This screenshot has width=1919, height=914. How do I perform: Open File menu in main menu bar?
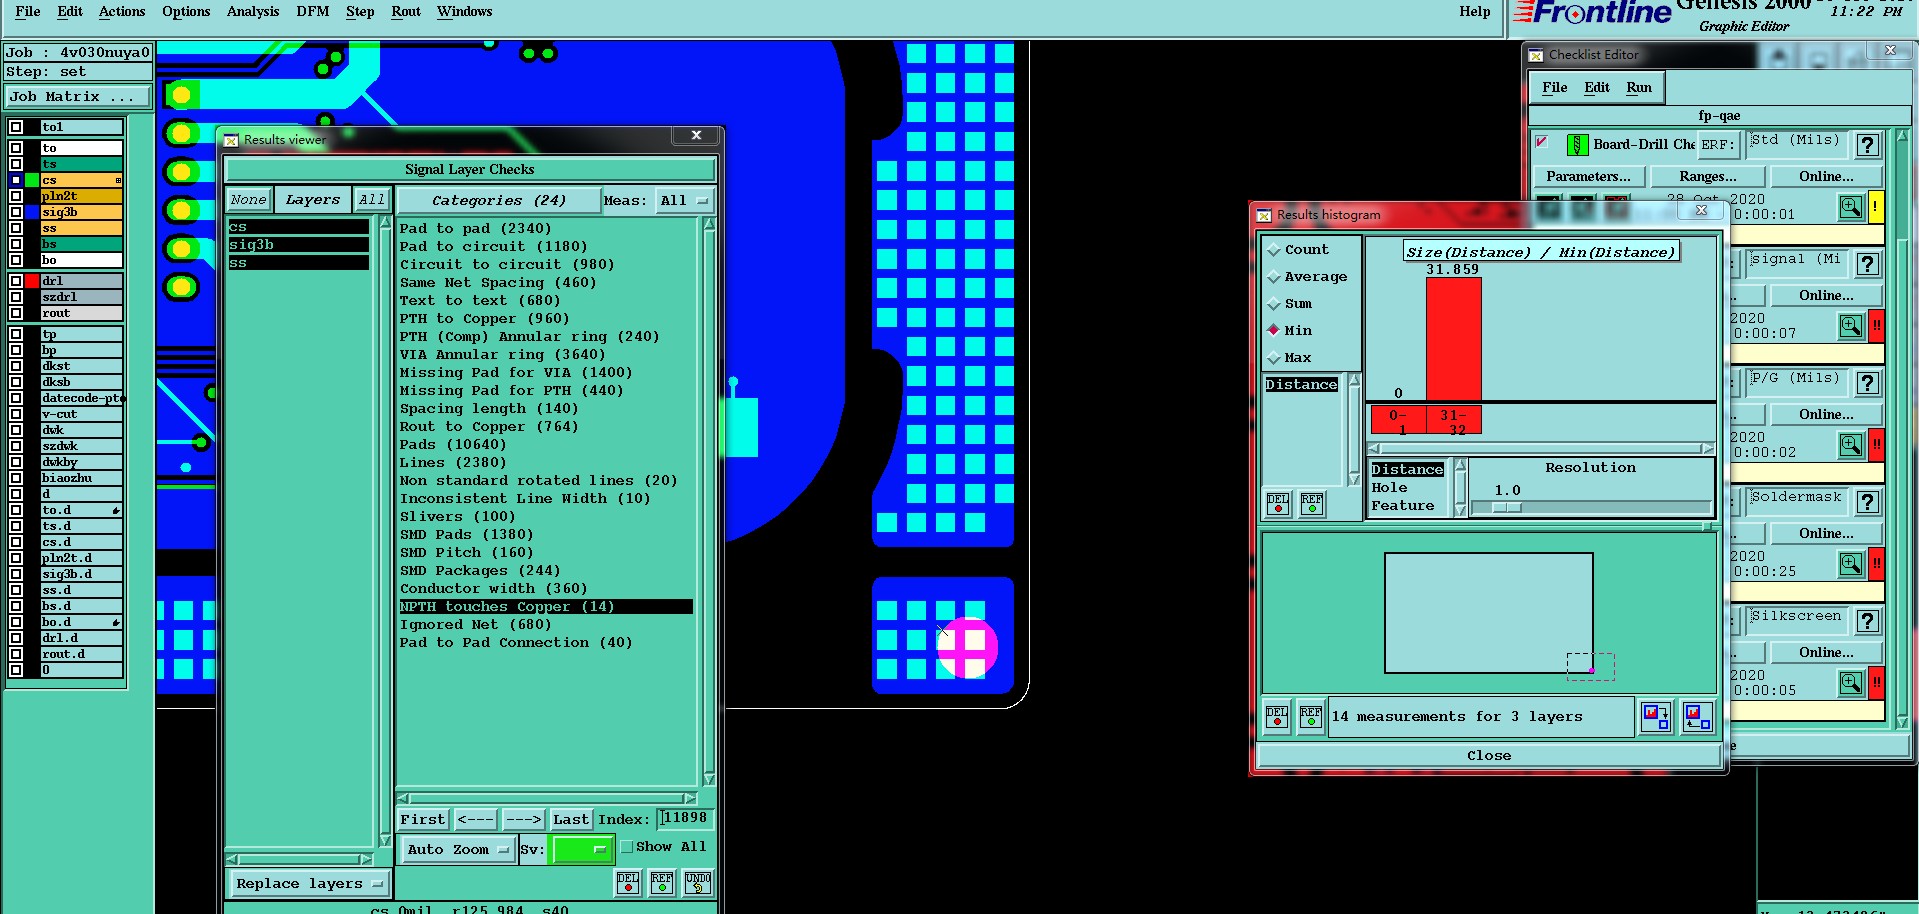[x=28, y=12]
